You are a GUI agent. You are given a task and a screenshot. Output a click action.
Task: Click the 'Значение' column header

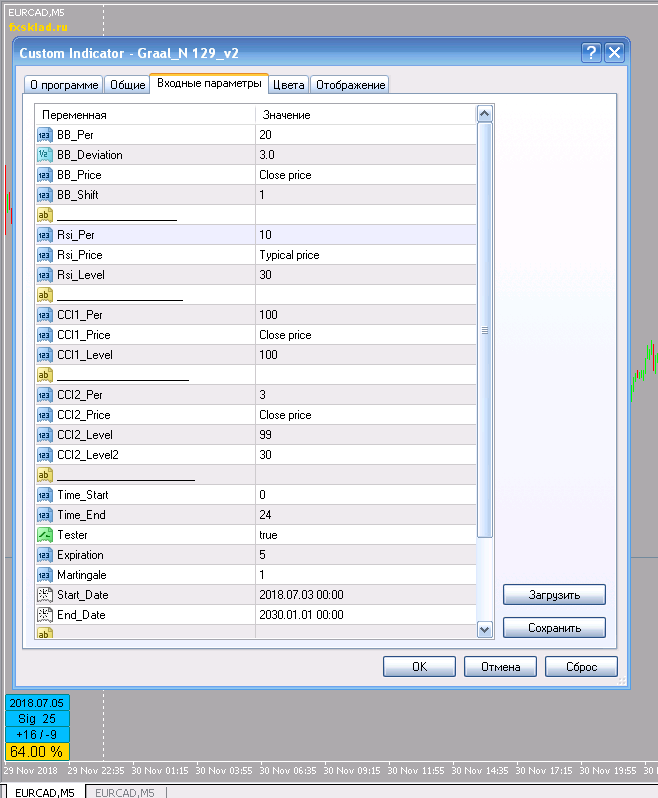pos(366,115)
